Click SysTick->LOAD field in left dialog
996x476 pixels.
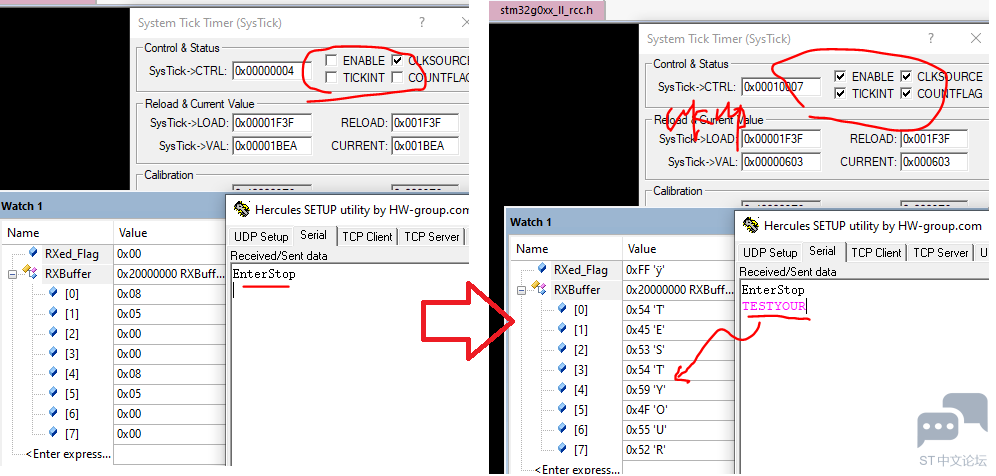(272, 123)
